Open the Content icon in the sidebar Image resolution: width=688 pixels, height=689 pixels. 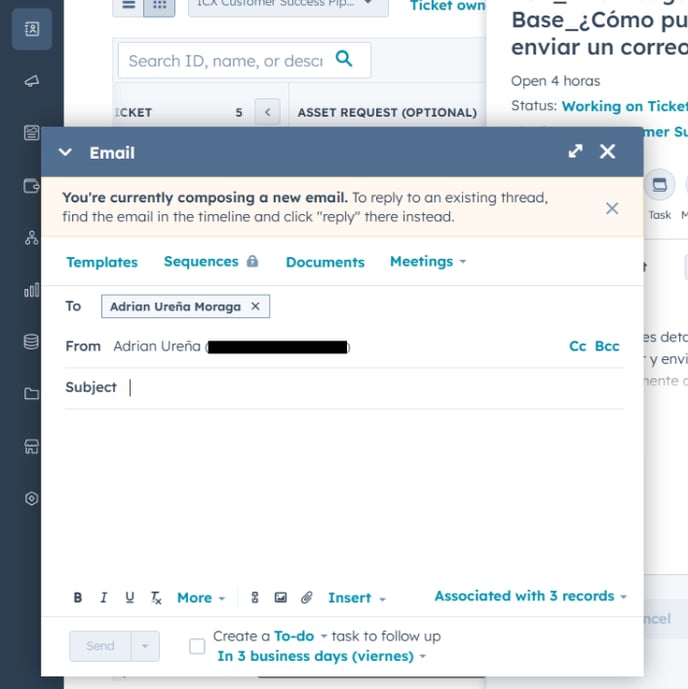click(x=32, y=132)
